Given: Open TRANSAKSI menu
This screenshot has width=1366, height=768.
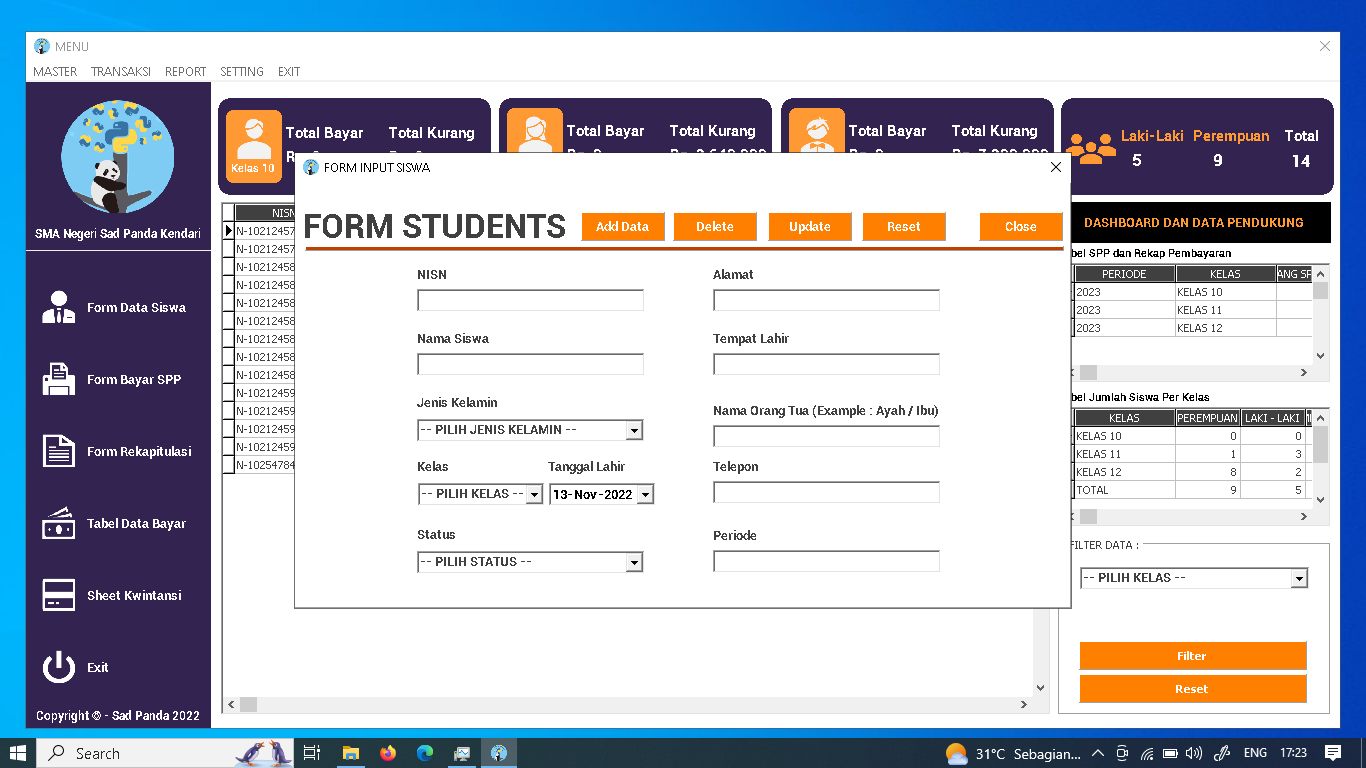Looking at the screenshot, I should tap(121, 72).
